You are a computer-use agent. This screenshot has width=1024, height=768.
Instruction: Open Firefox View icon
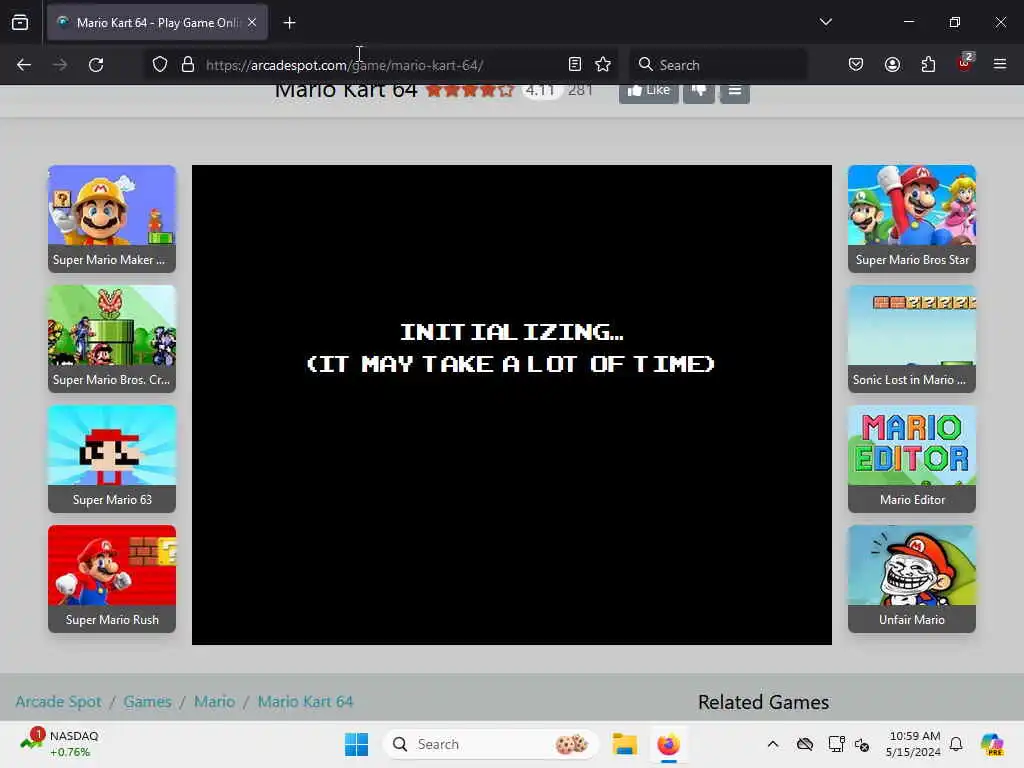click(x=20, y=23)
